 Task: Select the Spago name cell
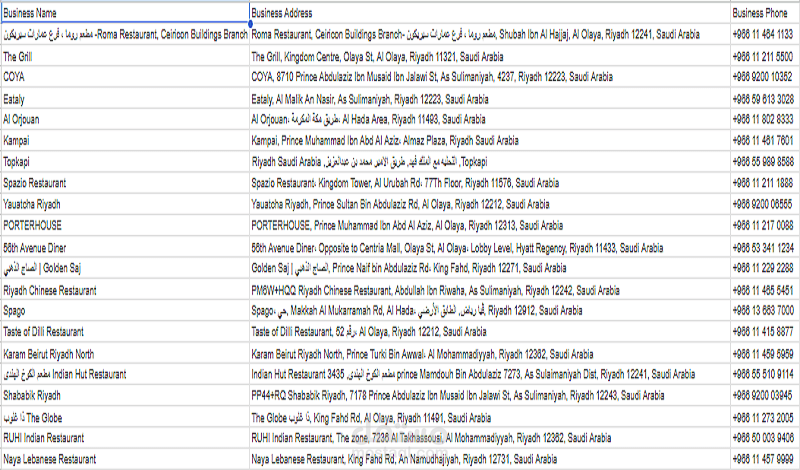125,311
